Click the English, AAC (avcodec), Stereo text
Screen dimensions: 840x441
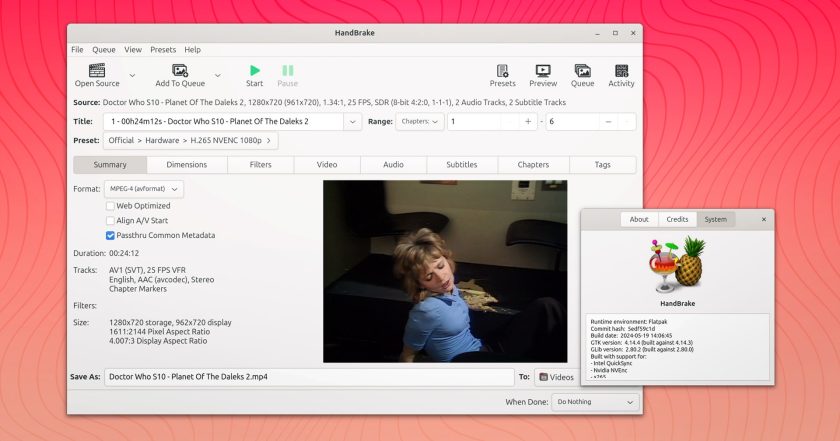click(161, 280)
